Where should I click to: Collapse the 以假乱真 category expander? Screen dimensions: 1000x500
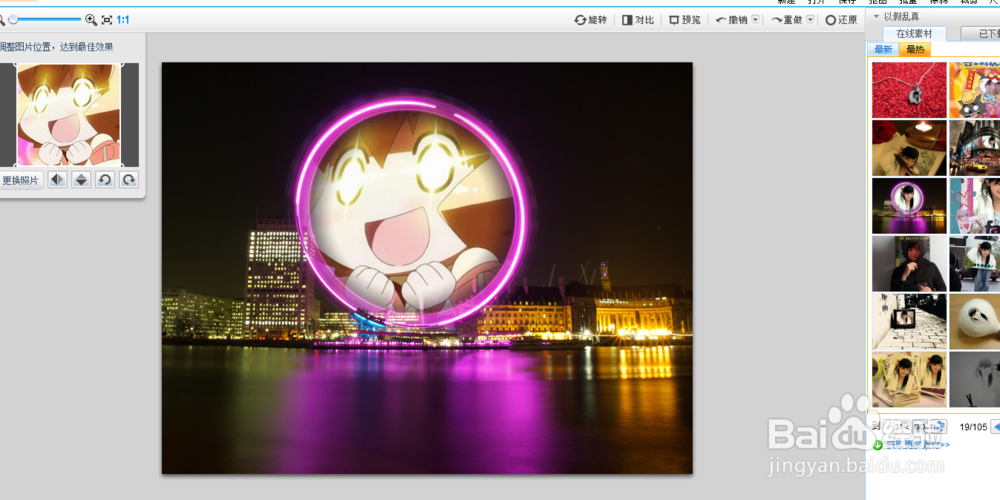[x=876, y=17]
